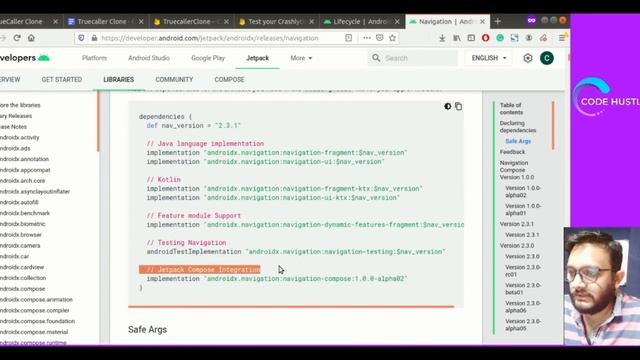Image resolution: width=640 pixels, height=360 pixels.
Task: Select the Jetpack navigation item
Action: pos(258,58)
